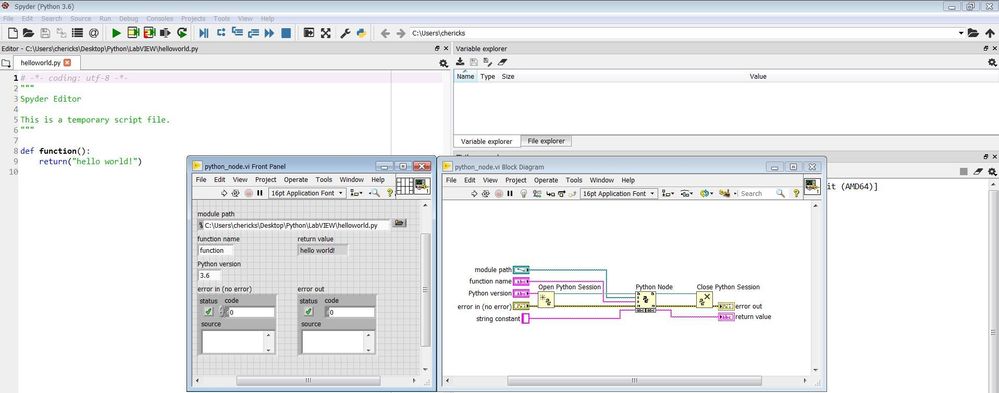The image size is (999, 393).
Task: Click Spyder's Open file folder icon
Action: click(29, 32)
